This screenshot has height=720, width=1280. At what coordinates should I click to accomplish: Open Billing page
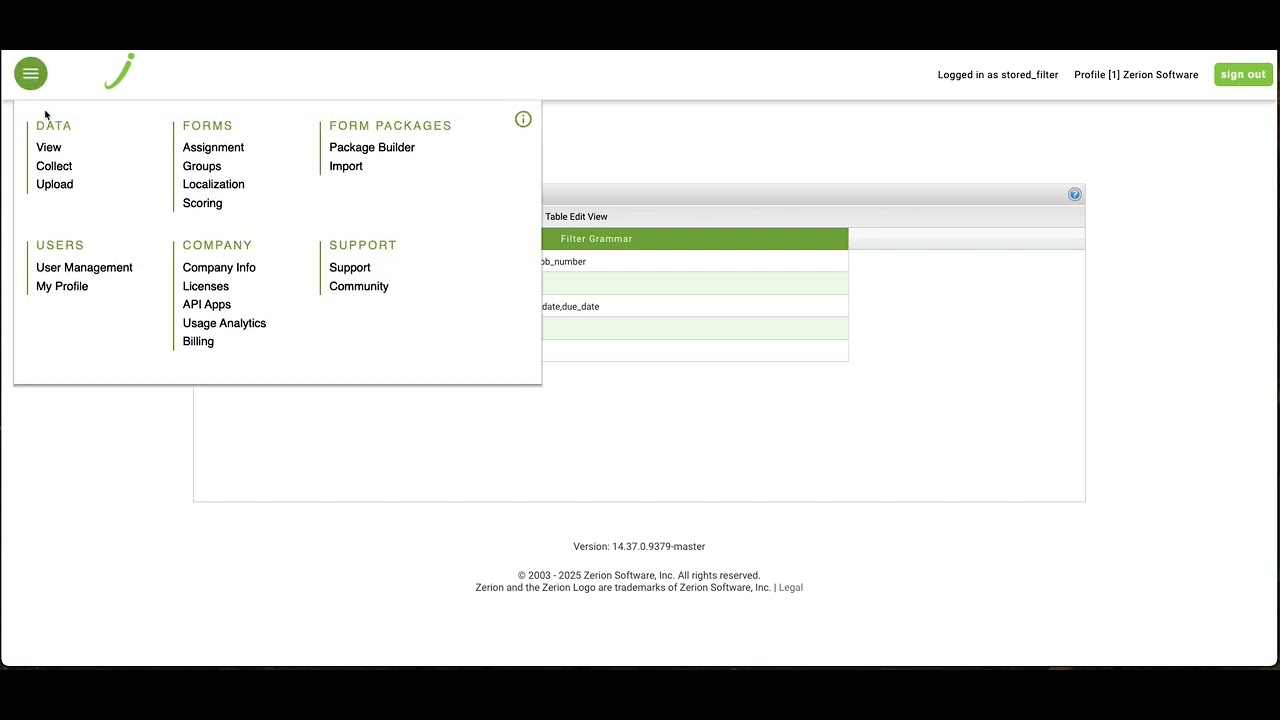click(x=198, y=341)
